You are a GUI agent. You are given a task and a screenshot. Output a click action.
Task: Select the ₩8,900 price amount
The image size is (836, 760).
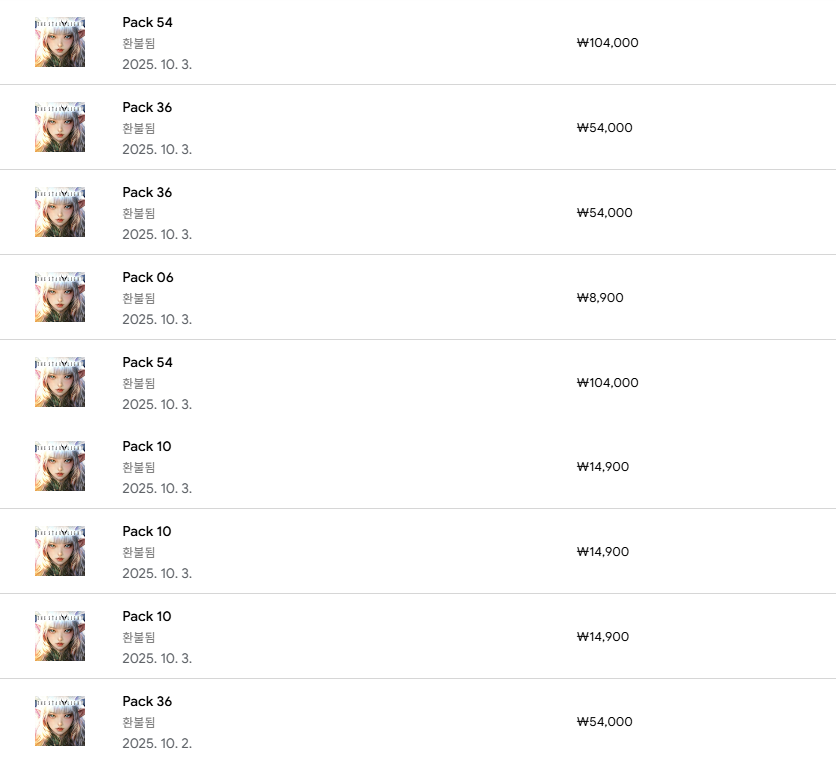click(x=600, y=298)
